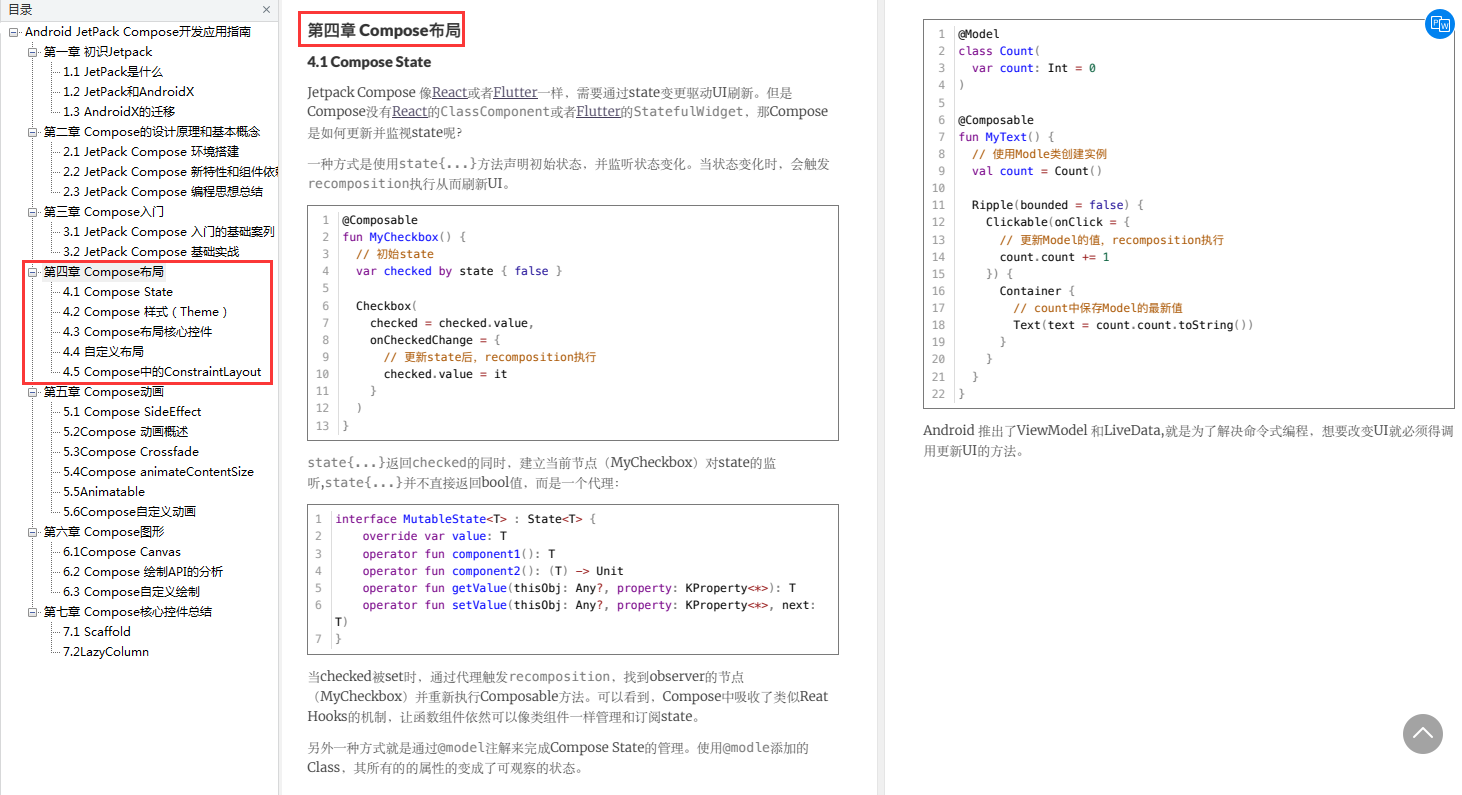Jump to 5.4Compose animateContentSize
Screen dimensions: 1462x795
(x=158, y=472)
